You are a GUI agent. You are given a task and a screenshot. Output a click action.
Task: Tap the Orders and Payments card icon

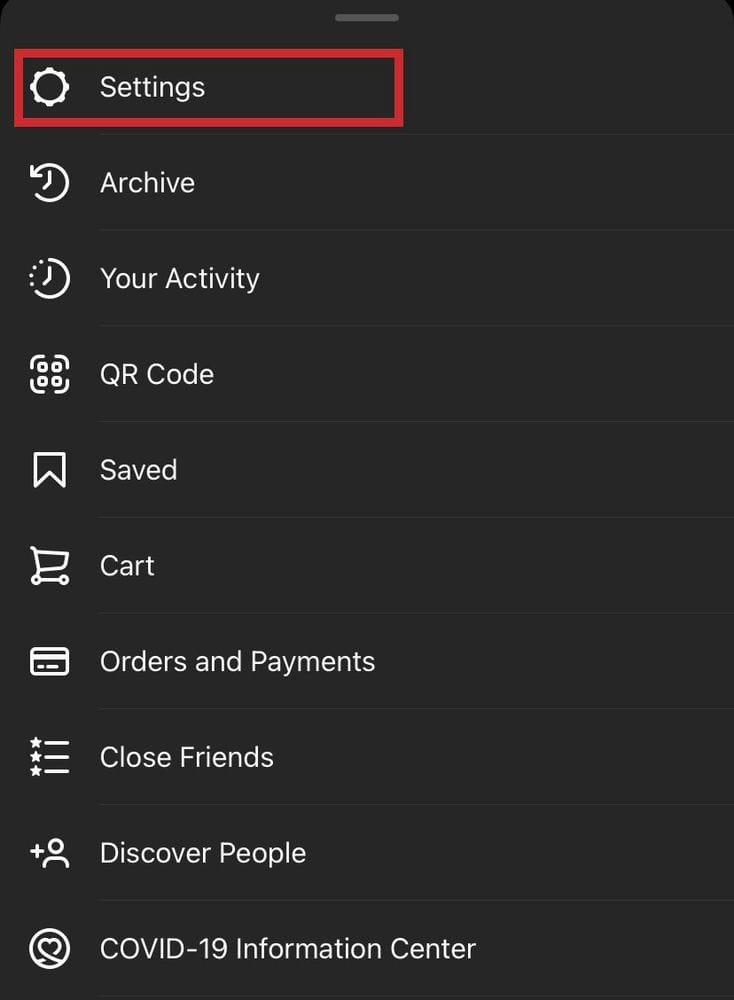click(49, 662)
